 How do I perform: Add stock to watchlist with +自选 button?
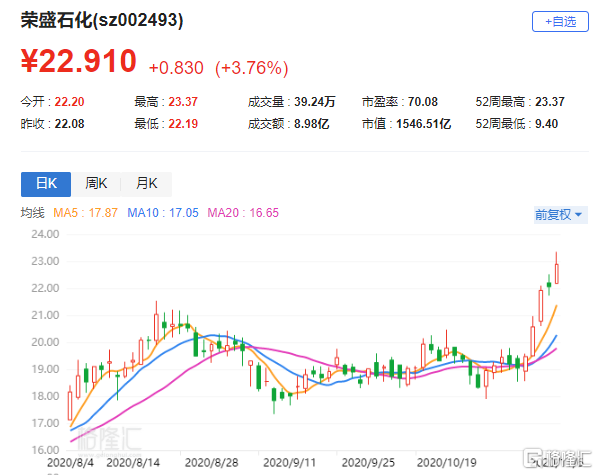coord(560,22)
